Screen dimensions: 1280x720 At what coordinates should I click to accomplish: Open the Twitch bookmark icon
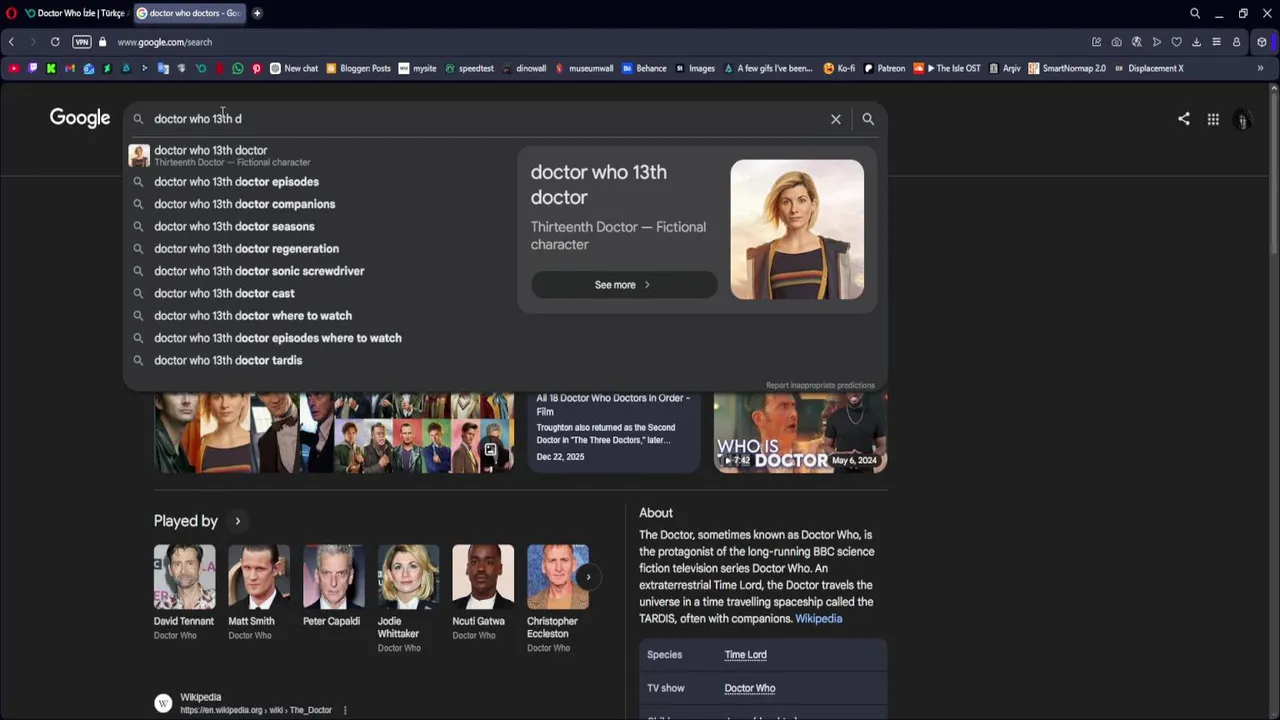[x=33, y=68]
